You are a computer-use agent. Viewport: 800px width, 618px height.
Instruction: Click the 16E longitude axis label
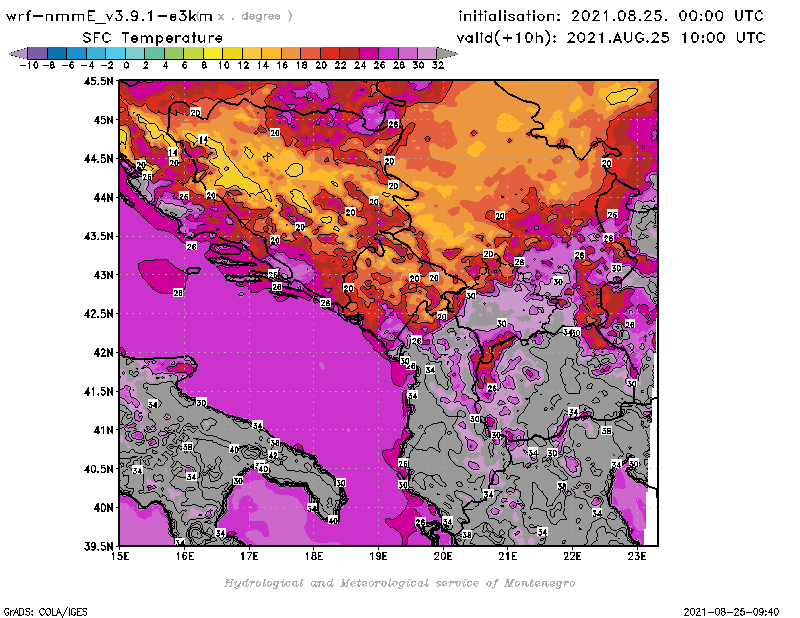pos(185,556)
